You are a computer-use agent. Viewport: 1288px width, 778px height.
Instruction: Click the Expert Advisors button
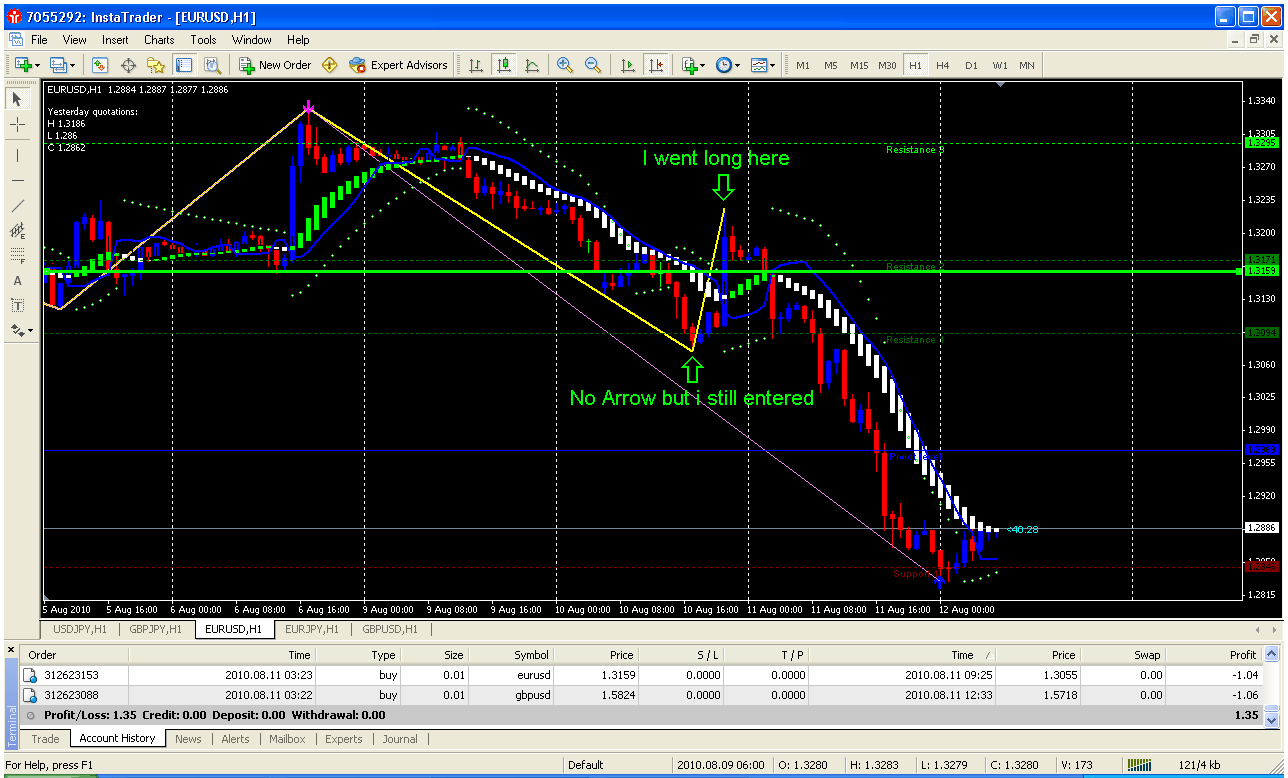click(399, 65)
